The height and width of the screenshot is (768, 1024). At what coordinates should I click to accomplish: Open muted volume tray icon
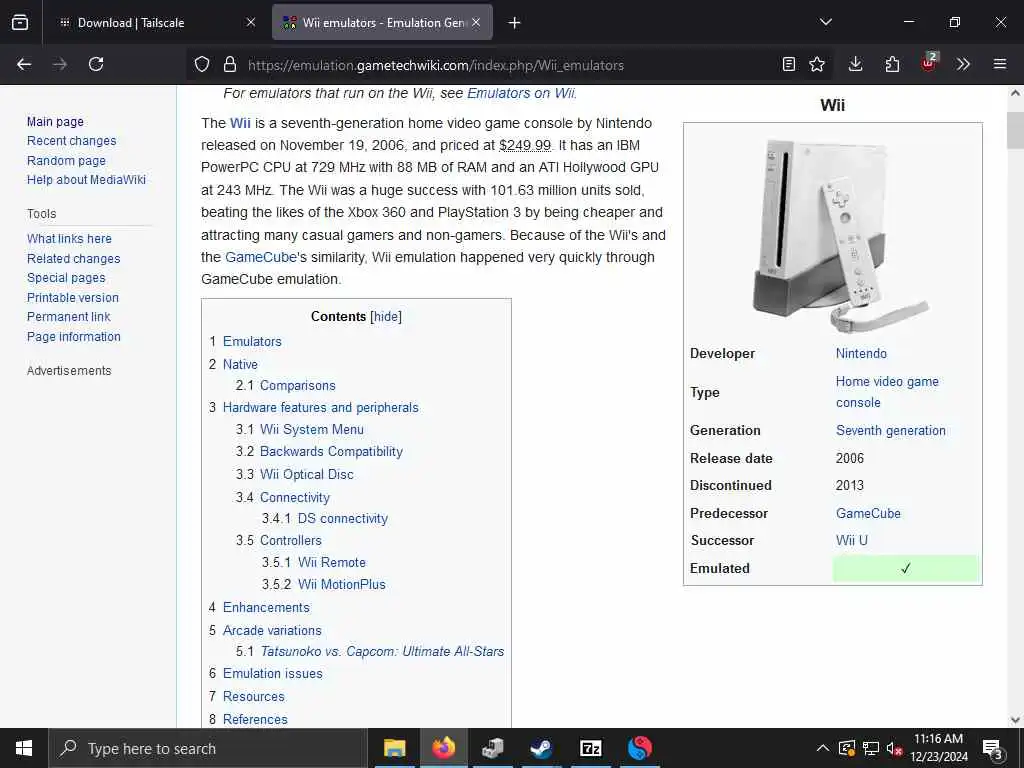(x=894, y=748)
